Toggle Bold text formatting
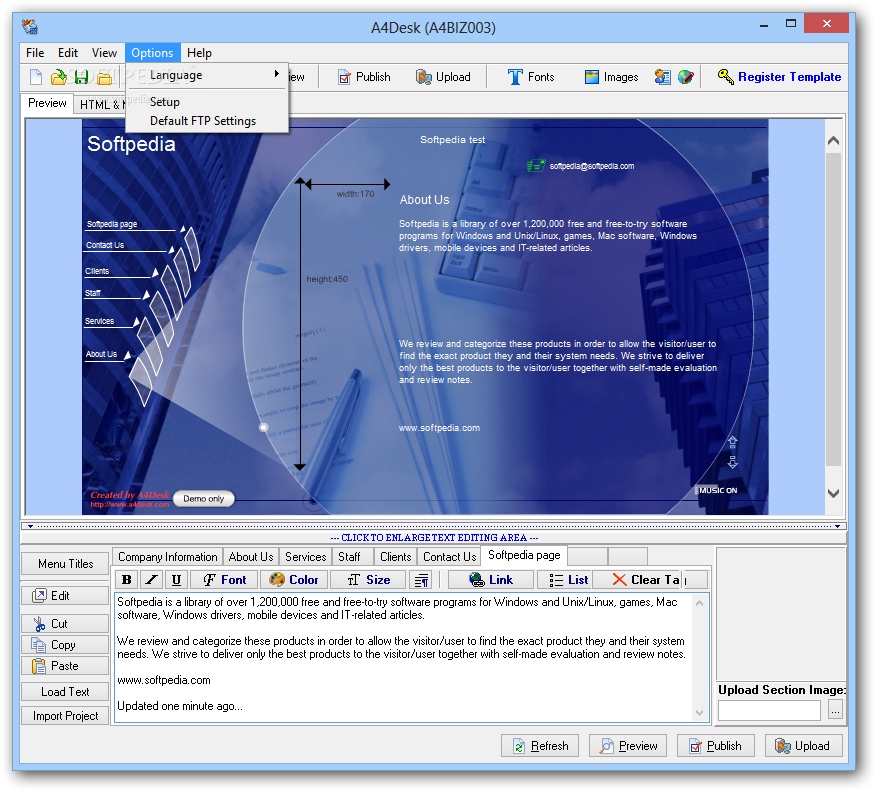Screen dimensions: 876x791 (x=127, y=580)
